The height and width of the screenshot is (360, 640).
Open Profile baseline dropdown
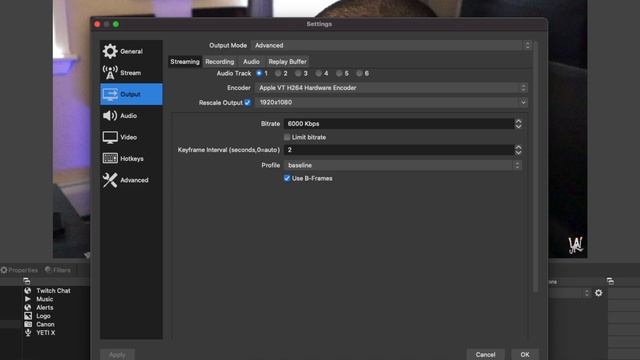coord(403,165)
